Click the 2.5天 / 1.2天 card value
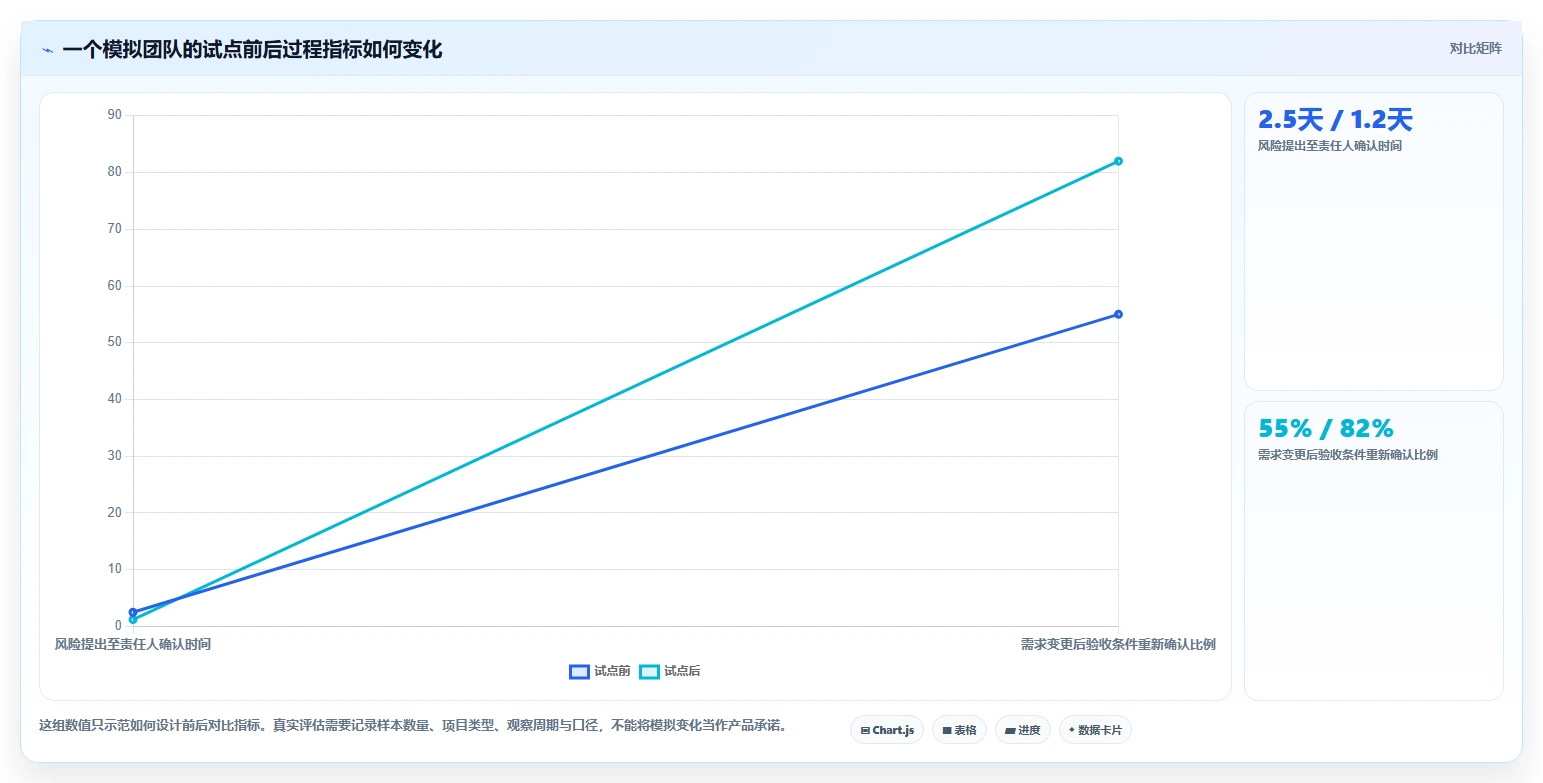The width and height of the screenshot is (1543, 783). coord(1335,120)
